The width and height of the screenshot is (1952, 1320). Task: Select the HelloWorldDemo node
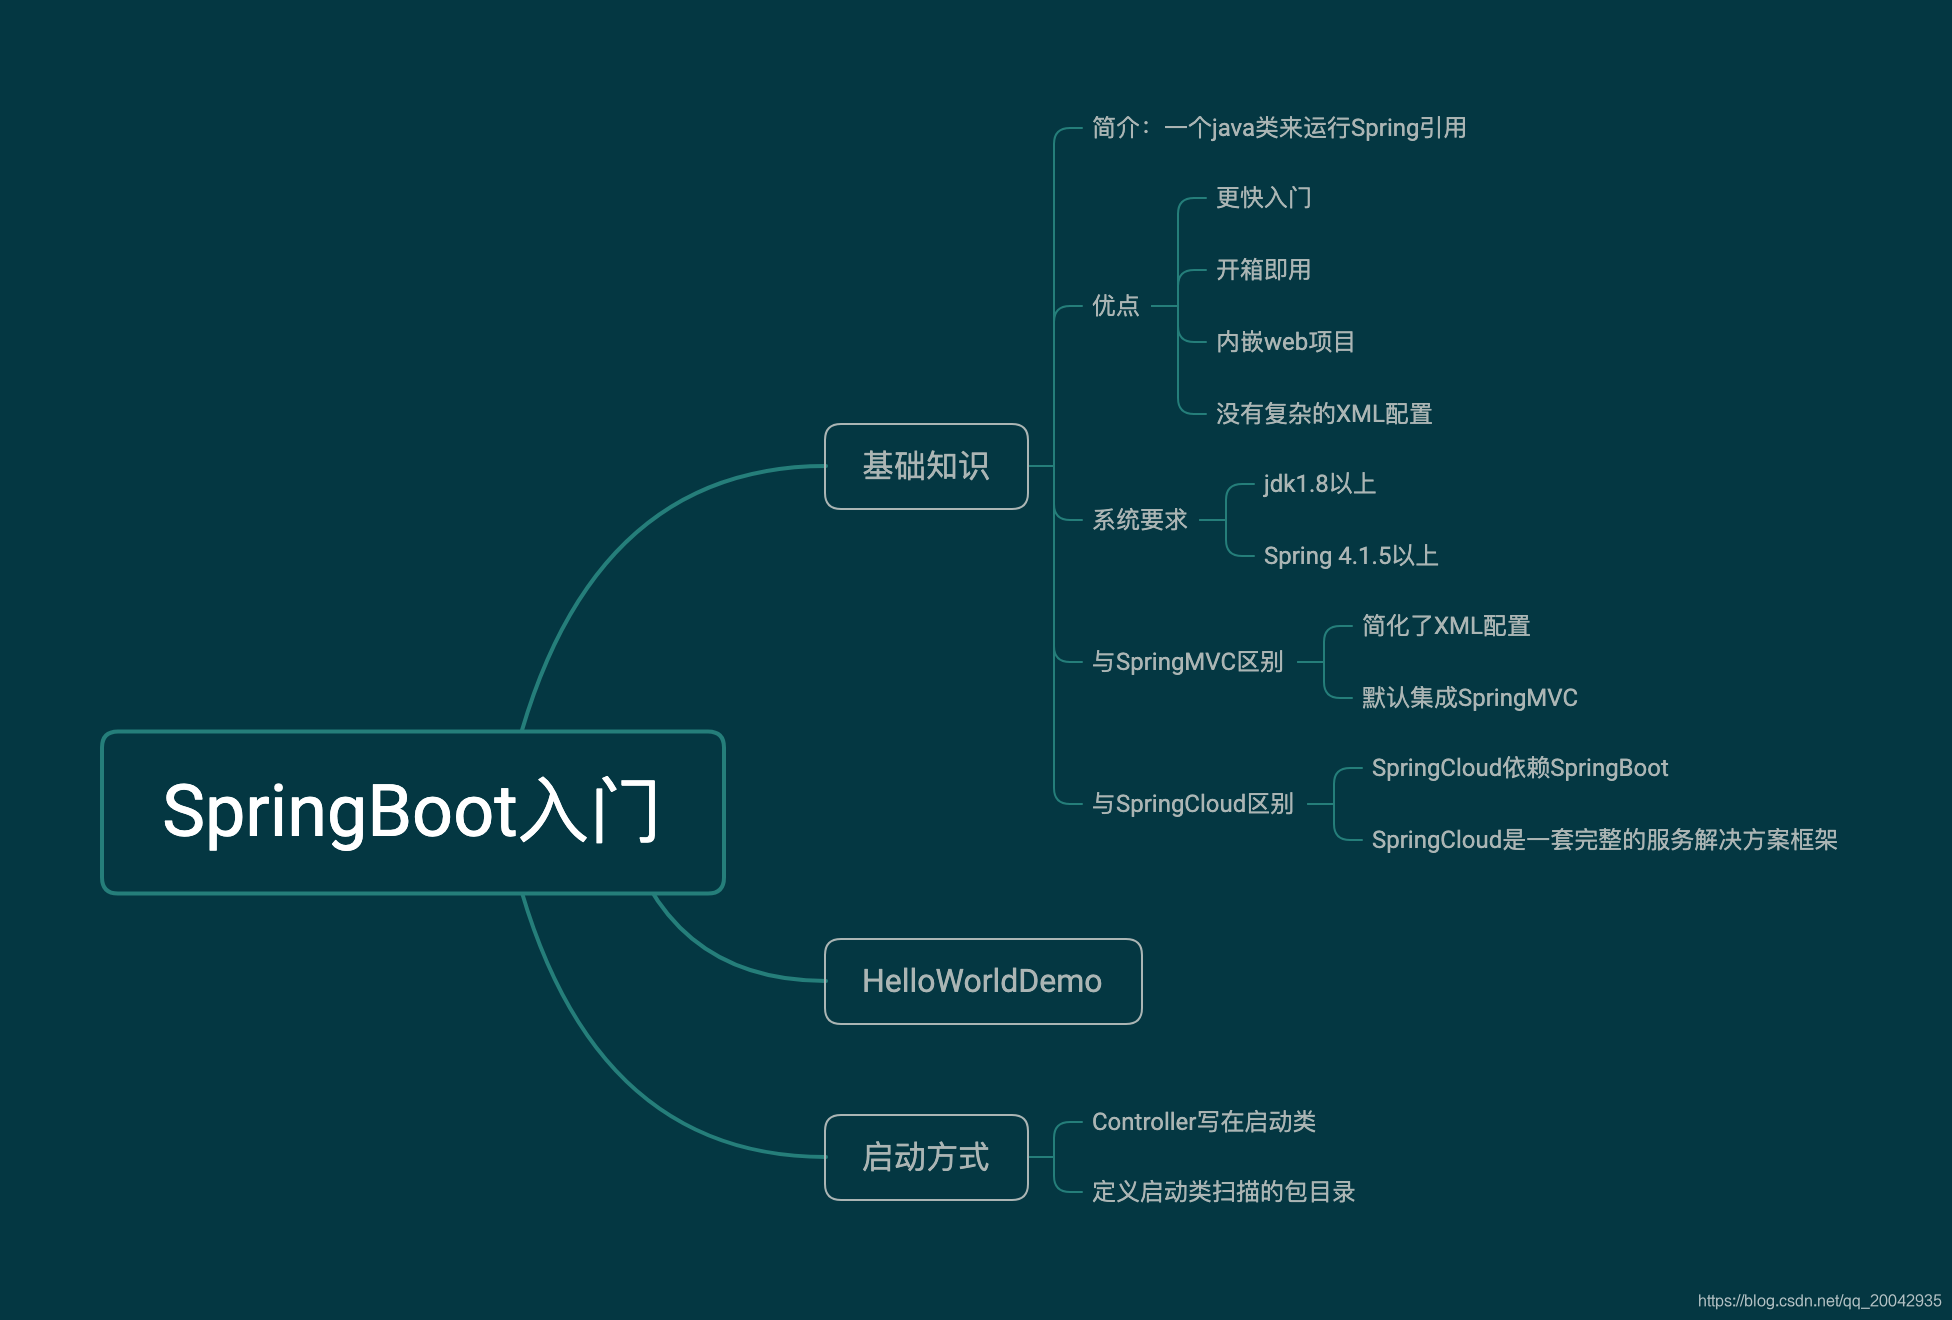click(983, 981)
